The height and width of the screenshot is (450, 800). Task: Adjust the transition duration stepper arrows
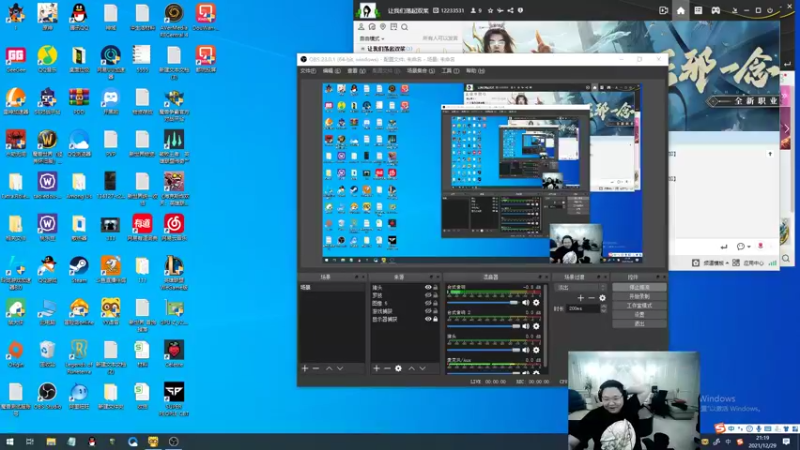coord(604,309)
